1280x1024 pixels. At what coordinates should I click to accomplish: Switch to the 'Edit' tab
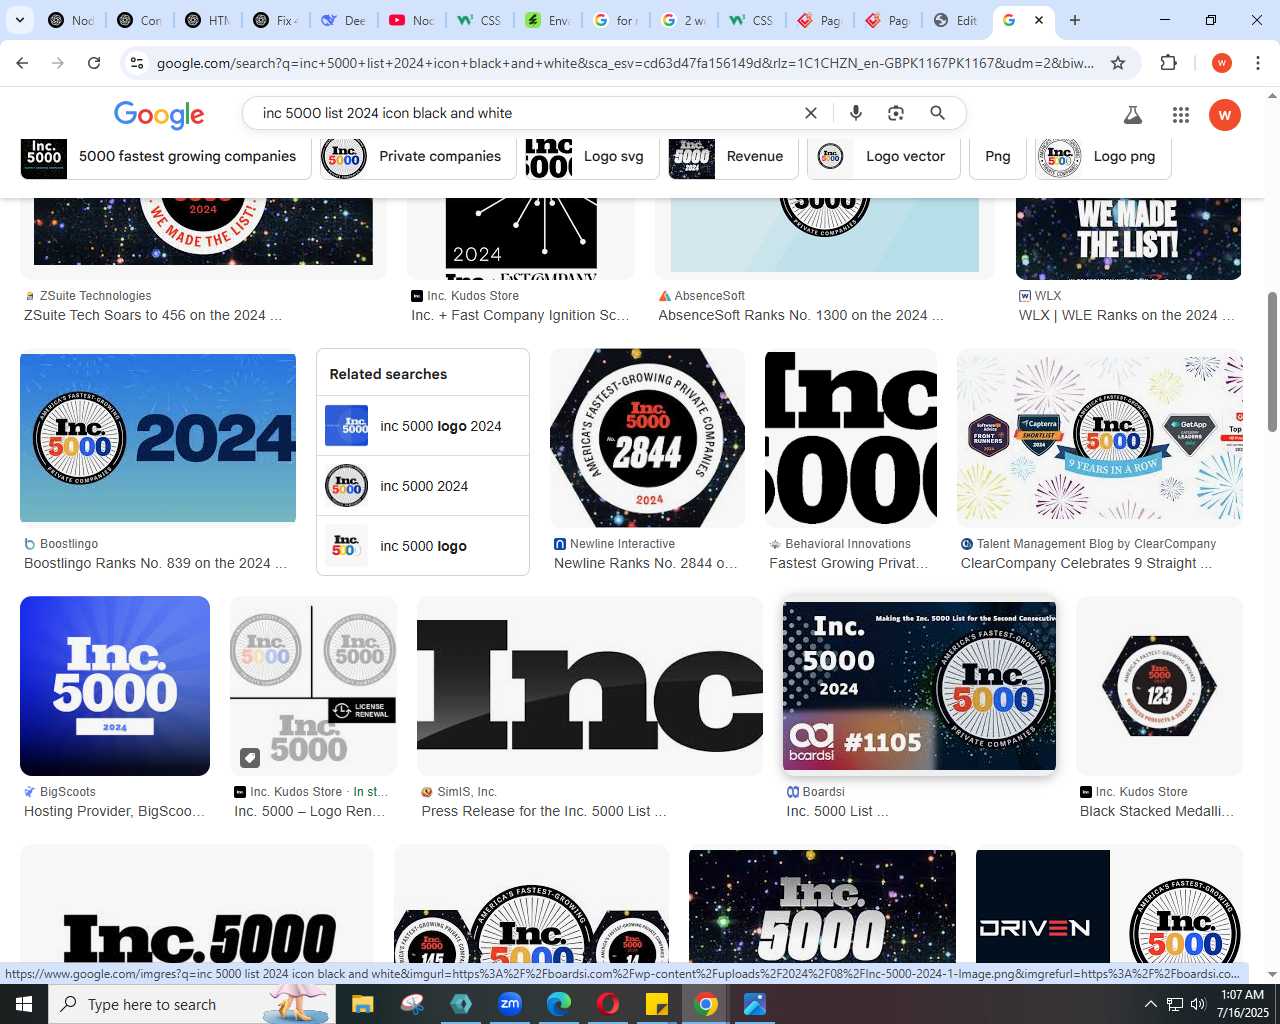[955, 20]
